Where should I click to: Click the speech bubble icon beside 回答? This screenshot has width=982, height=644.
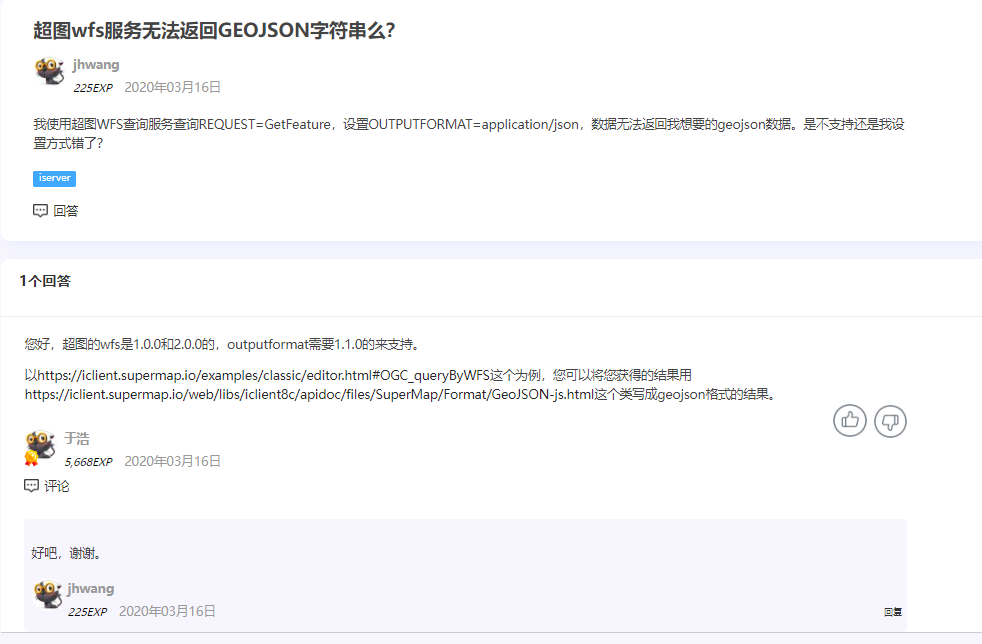click(40, 210)
